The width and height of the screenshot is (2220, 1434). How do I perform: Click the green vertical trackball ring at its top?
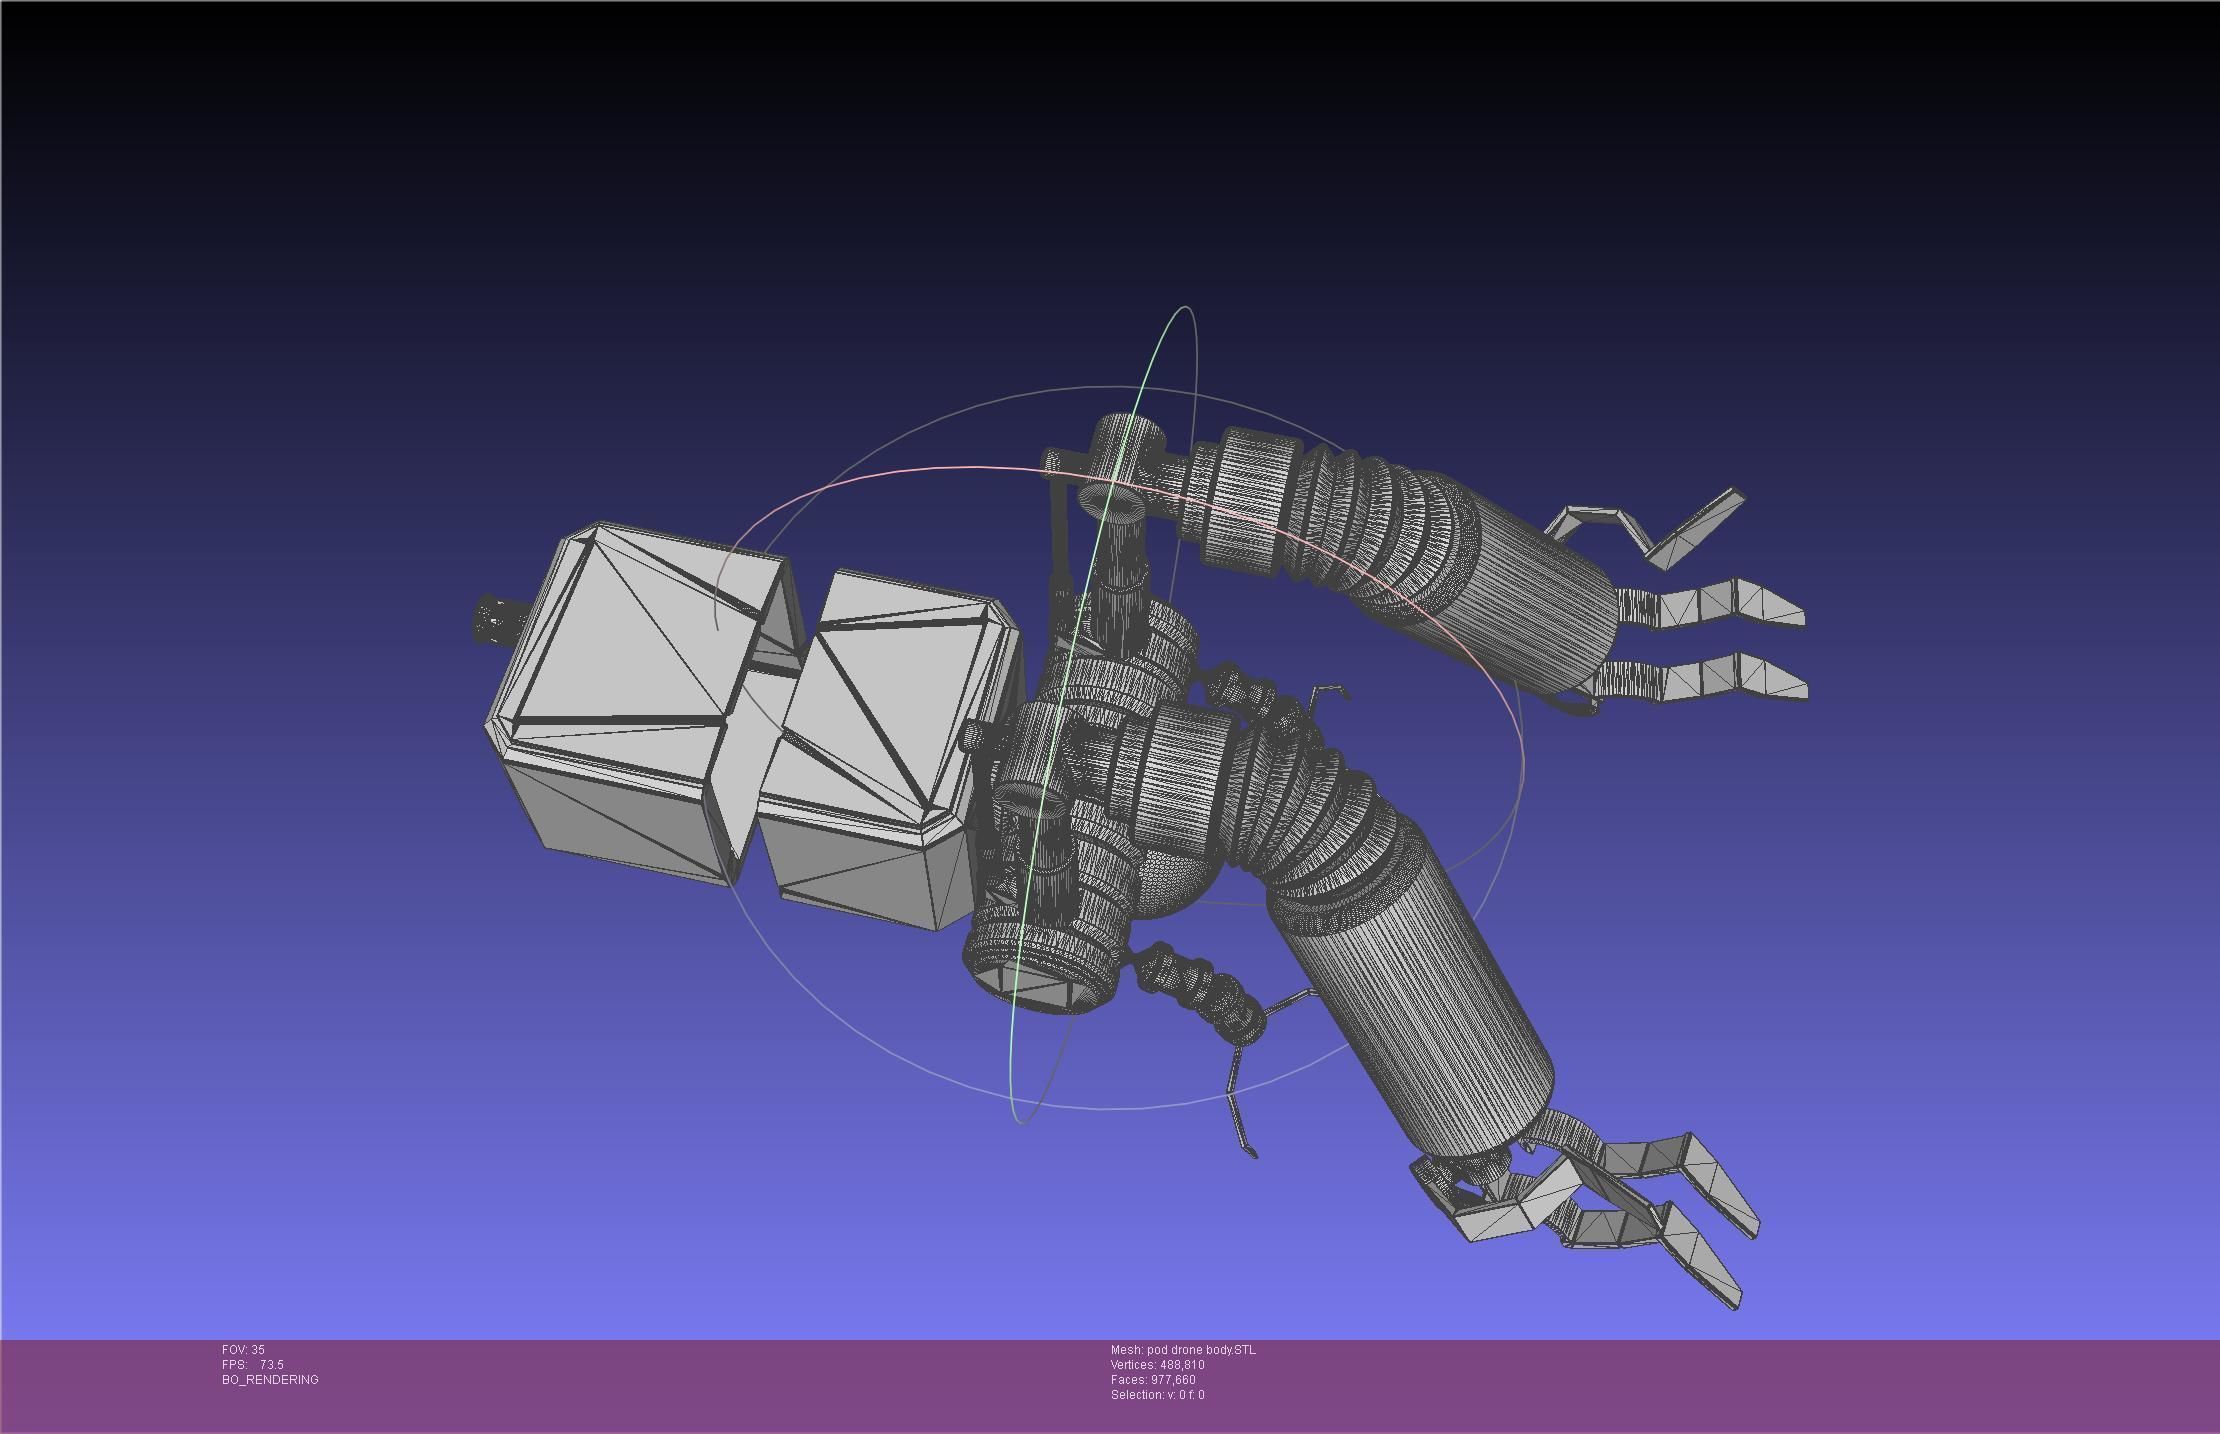coord(1184,309)
